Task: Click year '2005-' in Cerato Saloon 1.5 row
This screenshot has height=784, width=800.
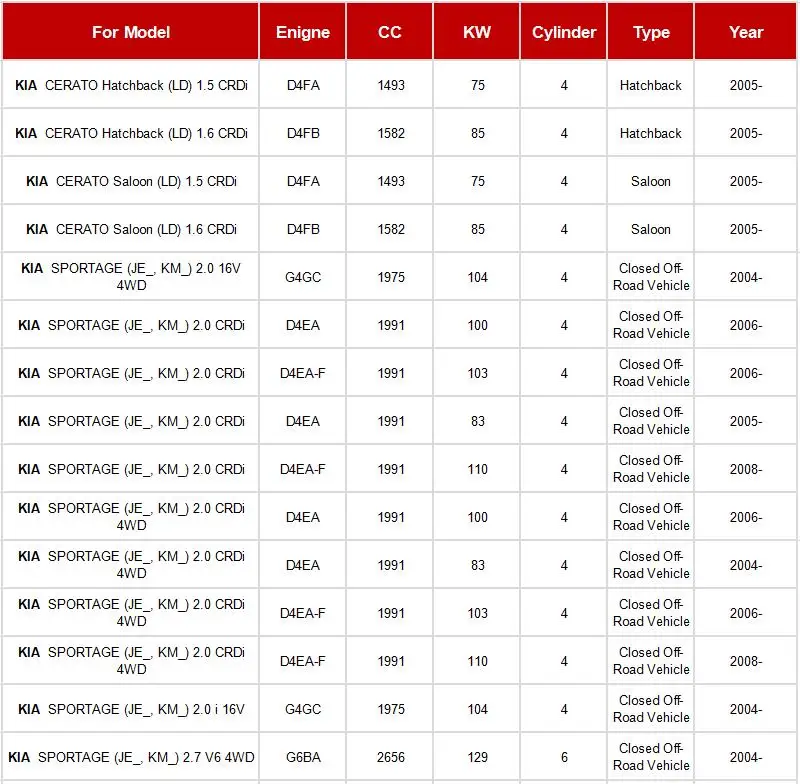Action: tap(745, 181)
